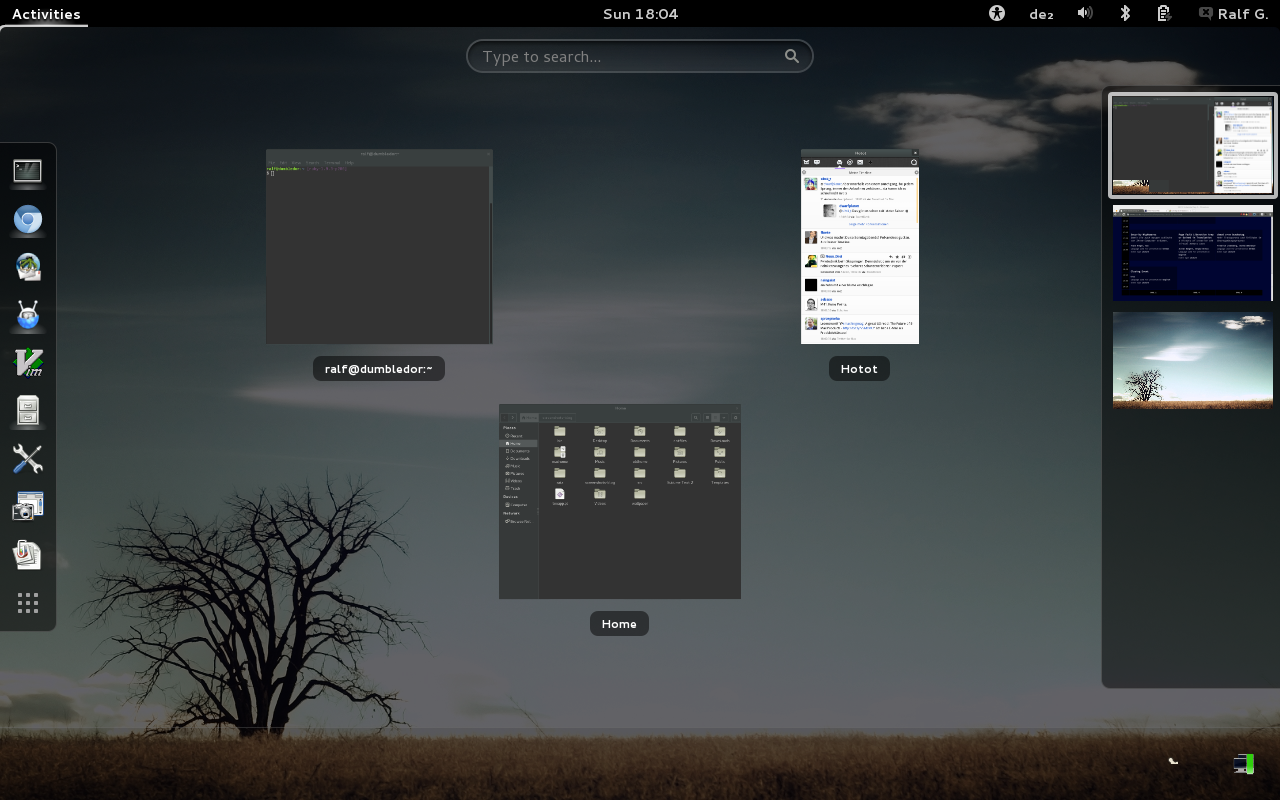The width and height of the screenshot is (1280, 800).
Task: Open the mail client dash icon
Action: (x=28, y=267)
